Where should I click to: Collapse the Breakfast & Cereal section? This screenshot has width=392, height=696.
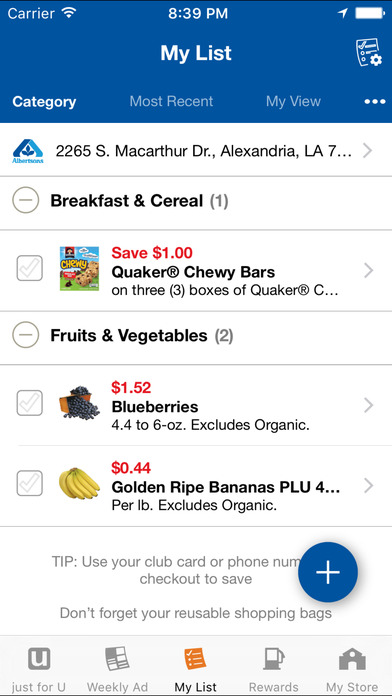point(26,200)
